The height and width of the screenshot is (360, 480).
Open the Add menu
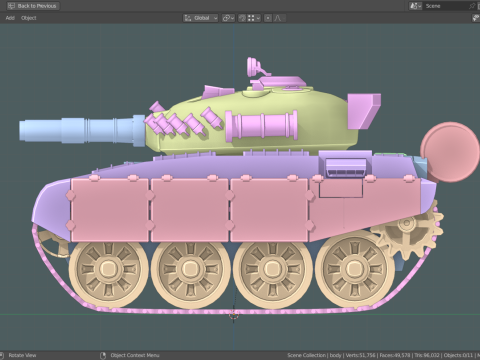coord(10,18)
